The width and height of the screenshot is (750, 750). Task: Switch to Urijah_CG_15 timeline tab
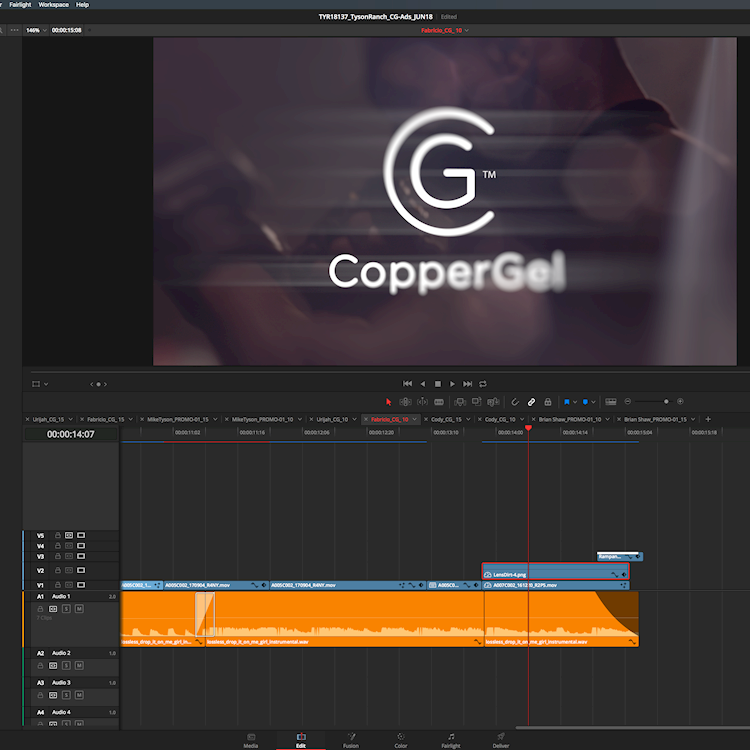pyautogui.click(x=48, y=419)
